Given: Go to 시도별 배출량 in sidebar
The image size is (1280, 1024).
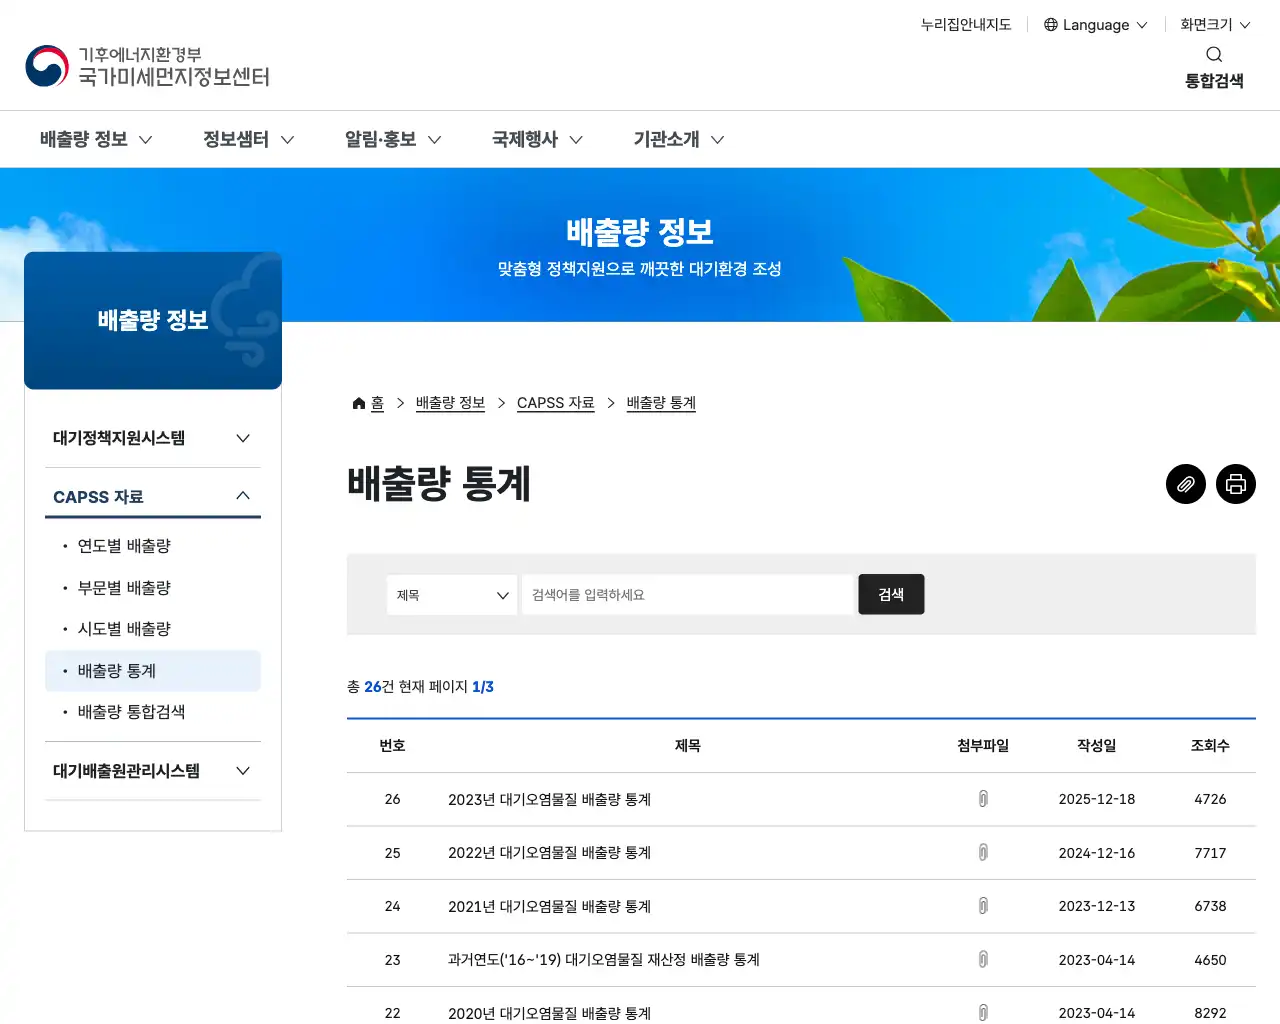Looking at the screenshot, I should [x=124, y=629].
